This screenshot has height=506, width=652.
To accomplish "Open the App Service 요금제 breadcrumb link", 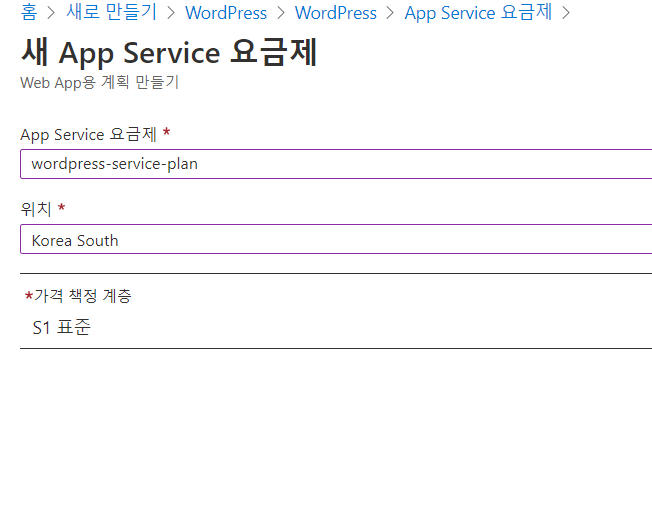I will point(478,12).
